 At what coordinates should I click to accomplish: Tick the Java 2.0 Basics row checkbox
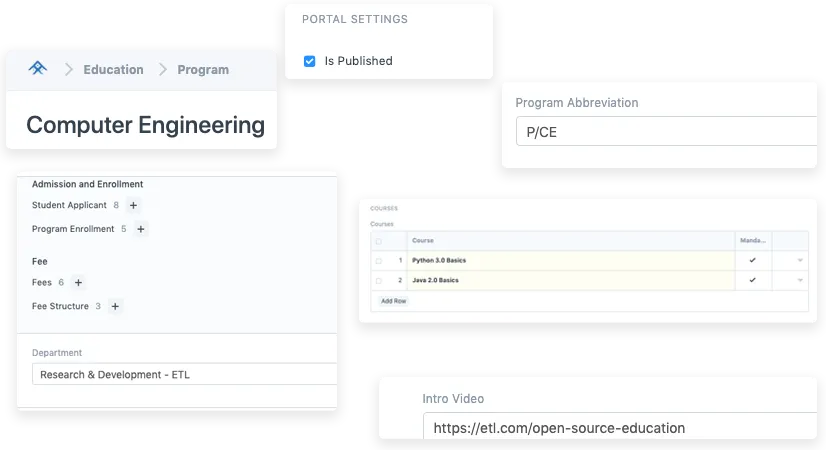click(x=379, y=281)
